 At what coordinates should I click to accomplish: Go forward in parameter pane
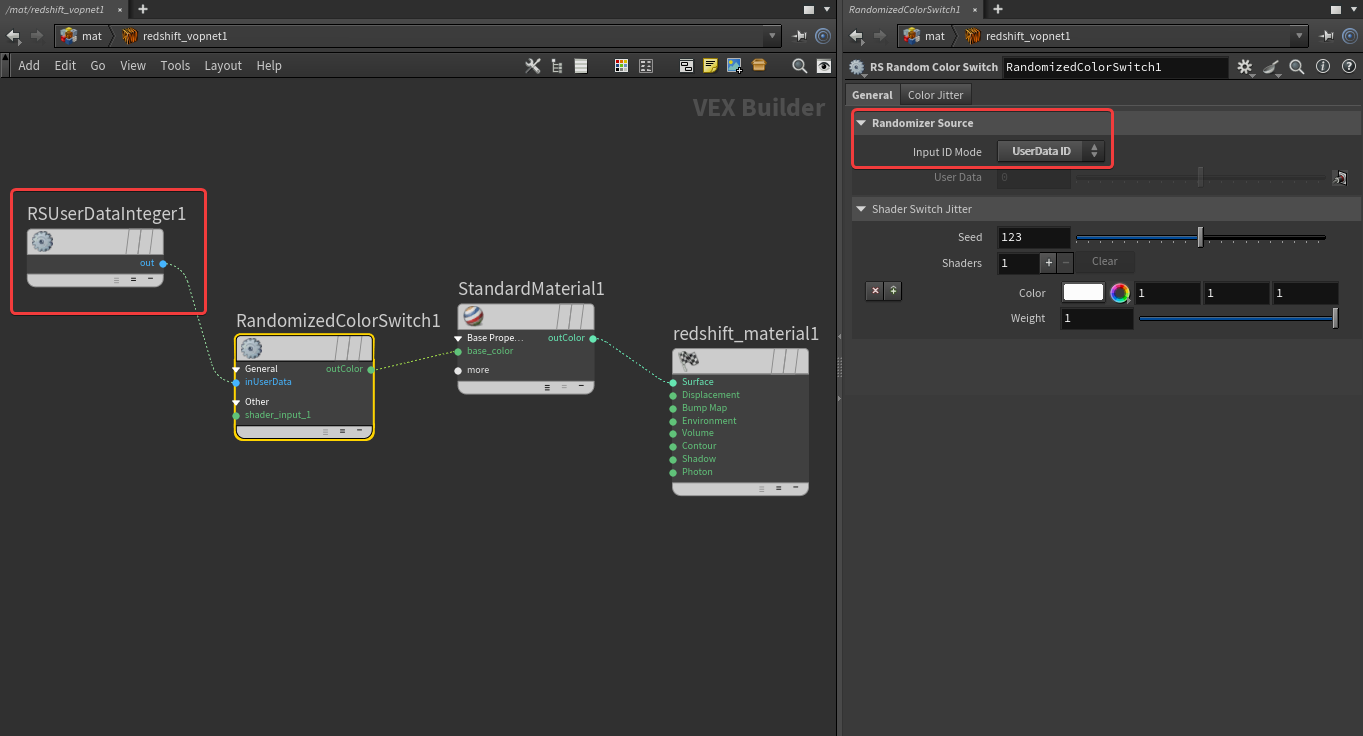tap(879, 36)
